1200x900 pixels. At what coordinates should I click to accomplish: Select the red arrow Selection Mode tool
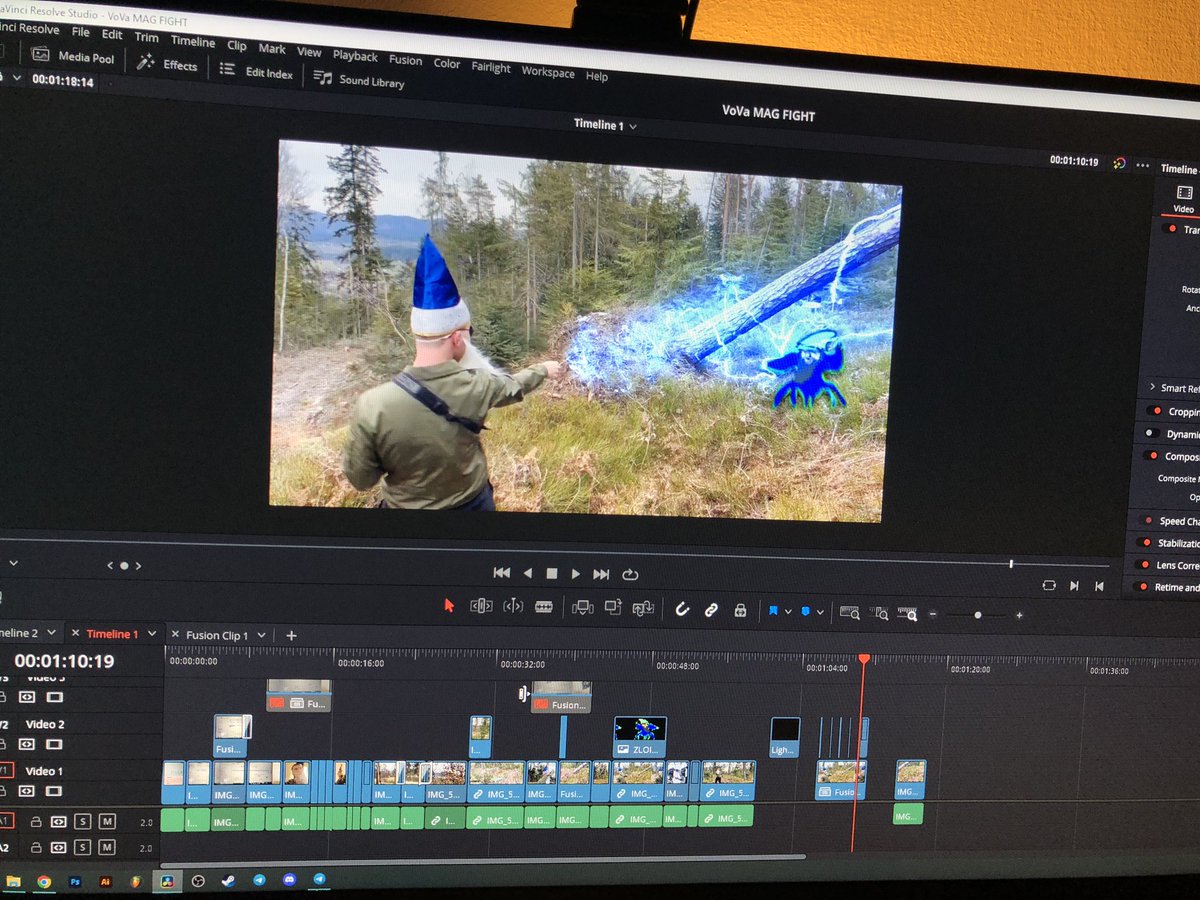click(449, 605)
